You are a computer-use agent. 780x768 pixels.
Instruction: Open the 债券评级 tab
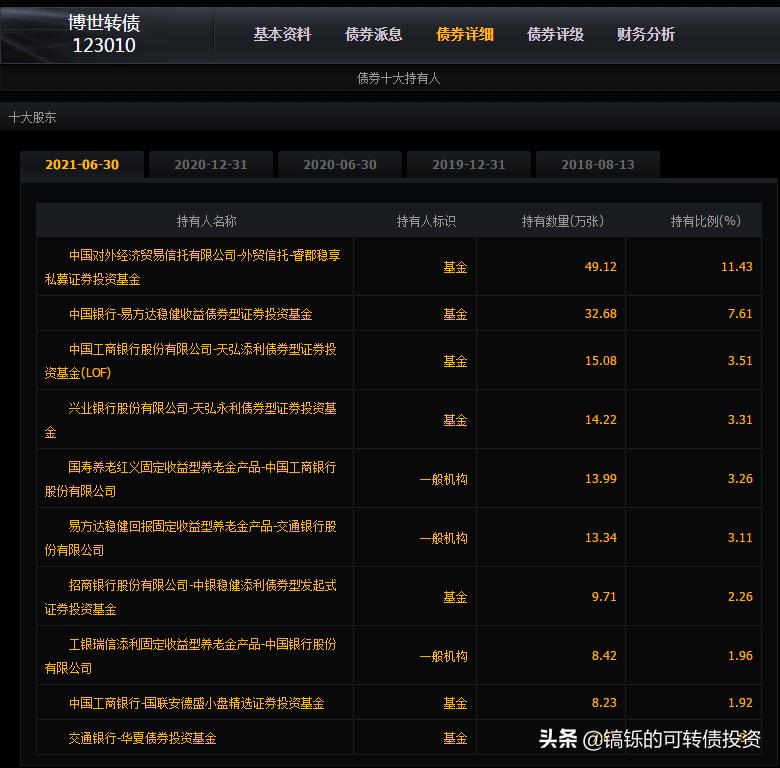[x=555, y=34]
